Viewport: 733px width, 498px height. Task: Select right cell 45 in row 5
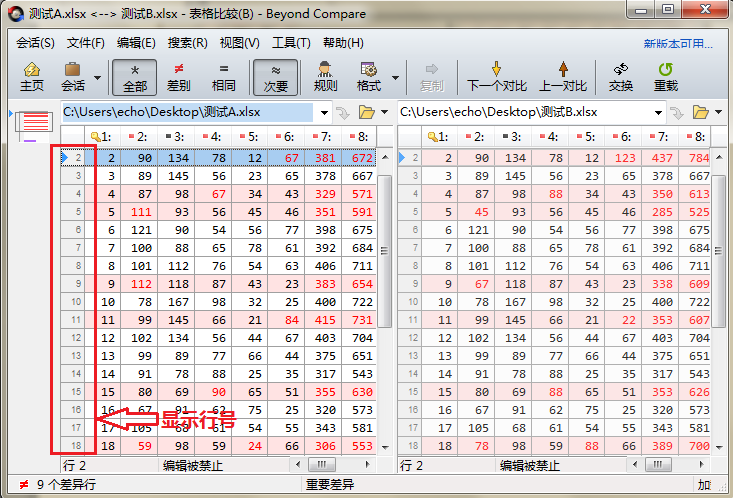[x=476, y=212]
